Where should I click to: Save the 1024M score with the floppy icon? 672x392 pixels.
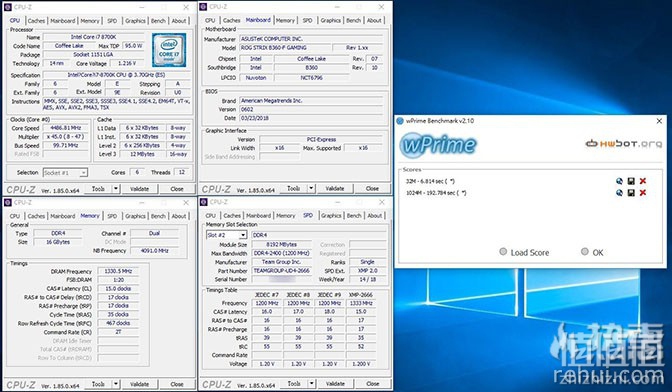[631, 193]
